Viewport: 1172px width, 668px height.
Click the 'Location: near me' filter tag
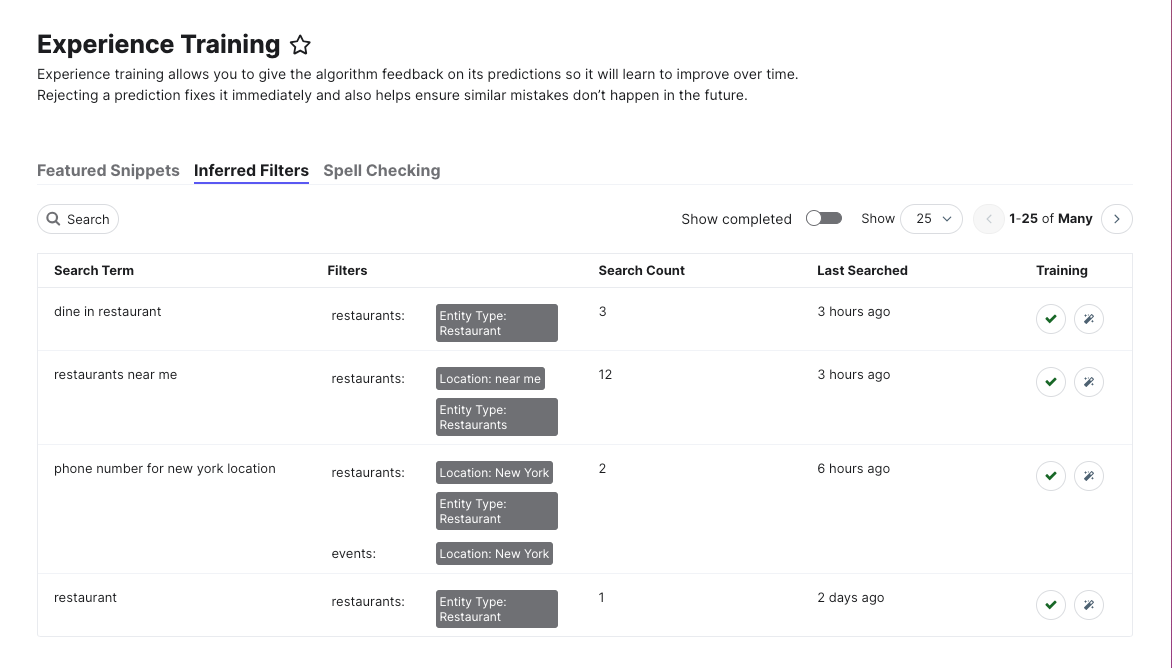click(x=490, y=379)
